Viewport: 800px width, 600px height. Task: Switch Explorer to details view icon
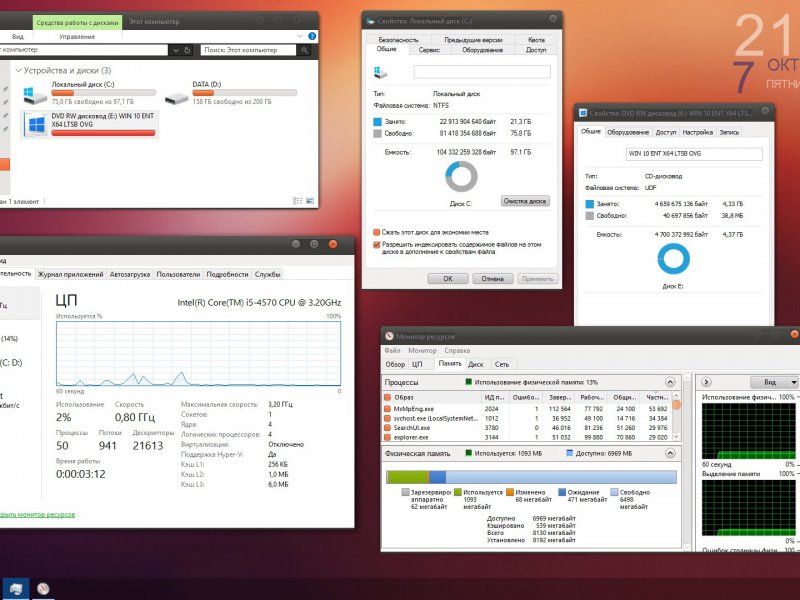click(x=297, y=201)
